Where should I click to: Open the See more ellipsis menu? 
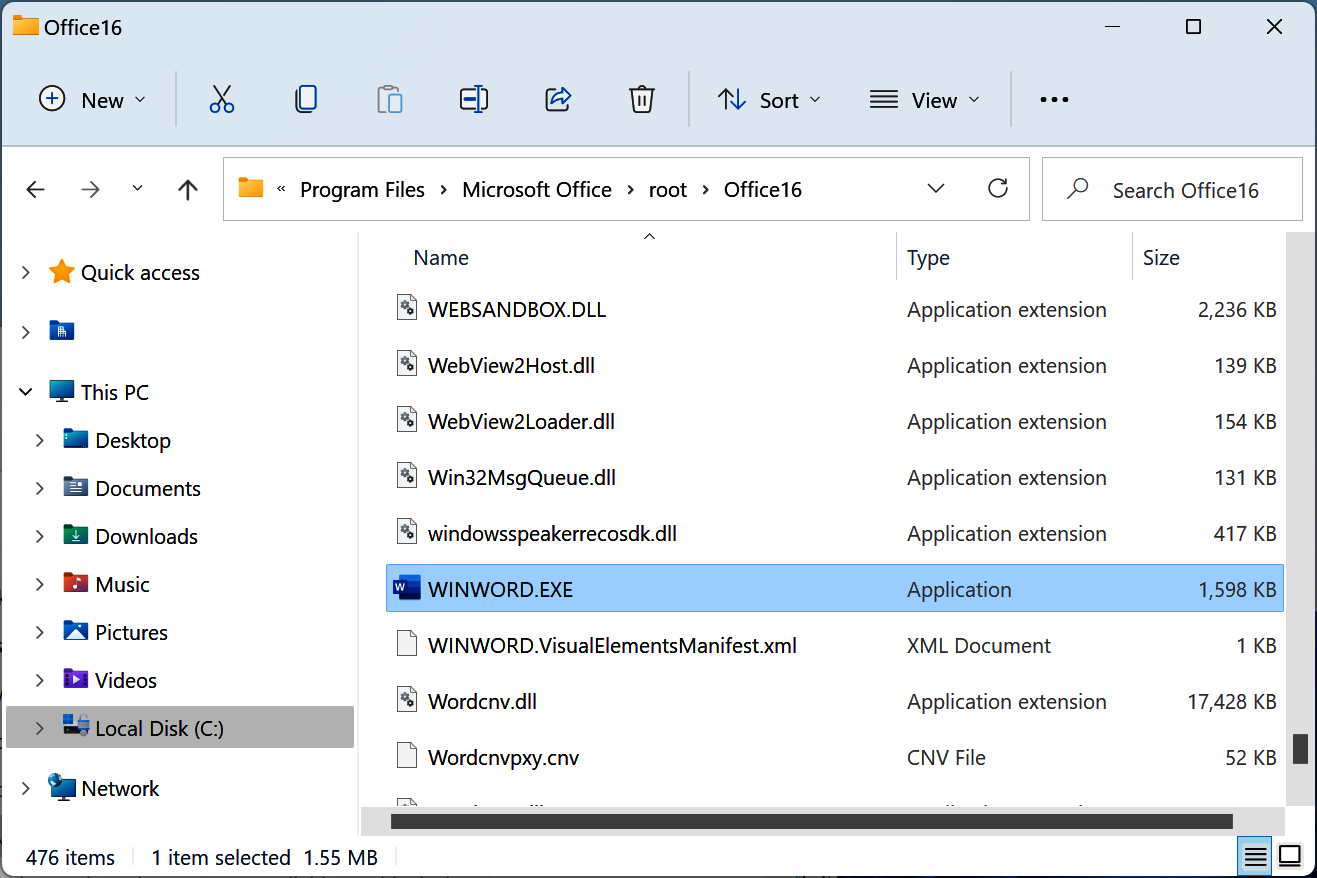click(x=1055, y=99)
